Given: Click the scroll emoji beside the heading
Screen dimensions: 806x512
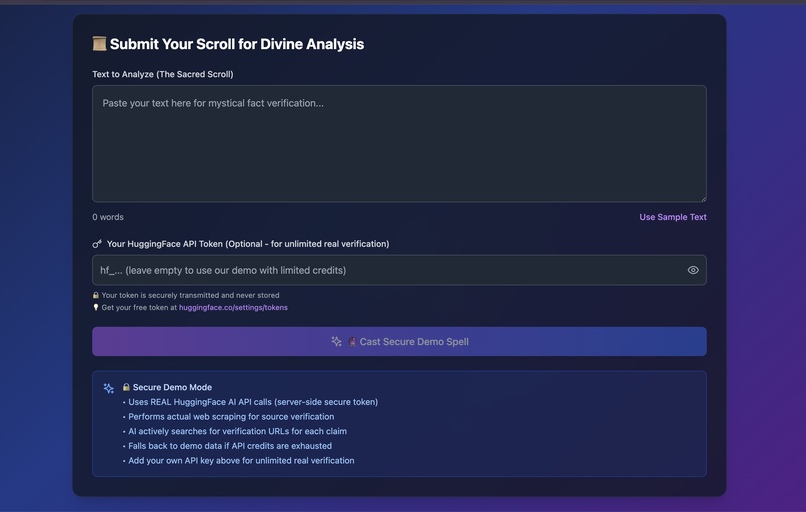Looking at the screenshot, I should [99, 44].
